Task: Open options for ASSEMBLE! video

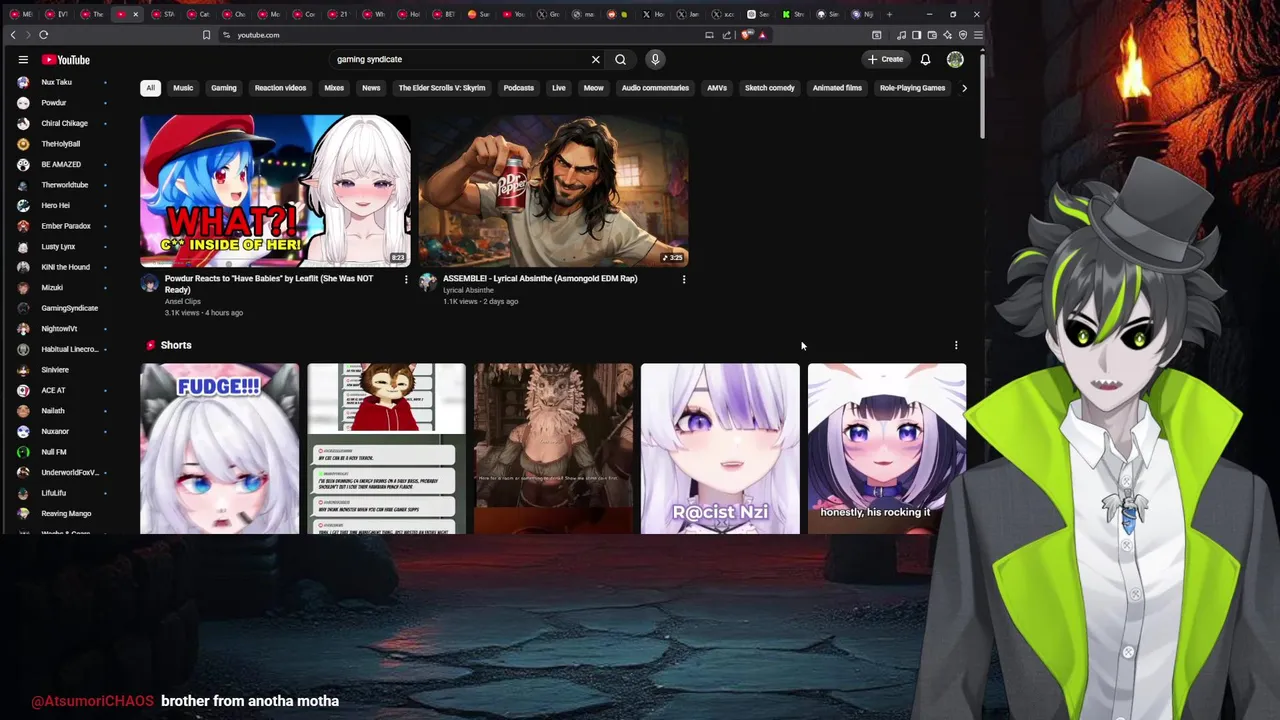Action: 684,279
